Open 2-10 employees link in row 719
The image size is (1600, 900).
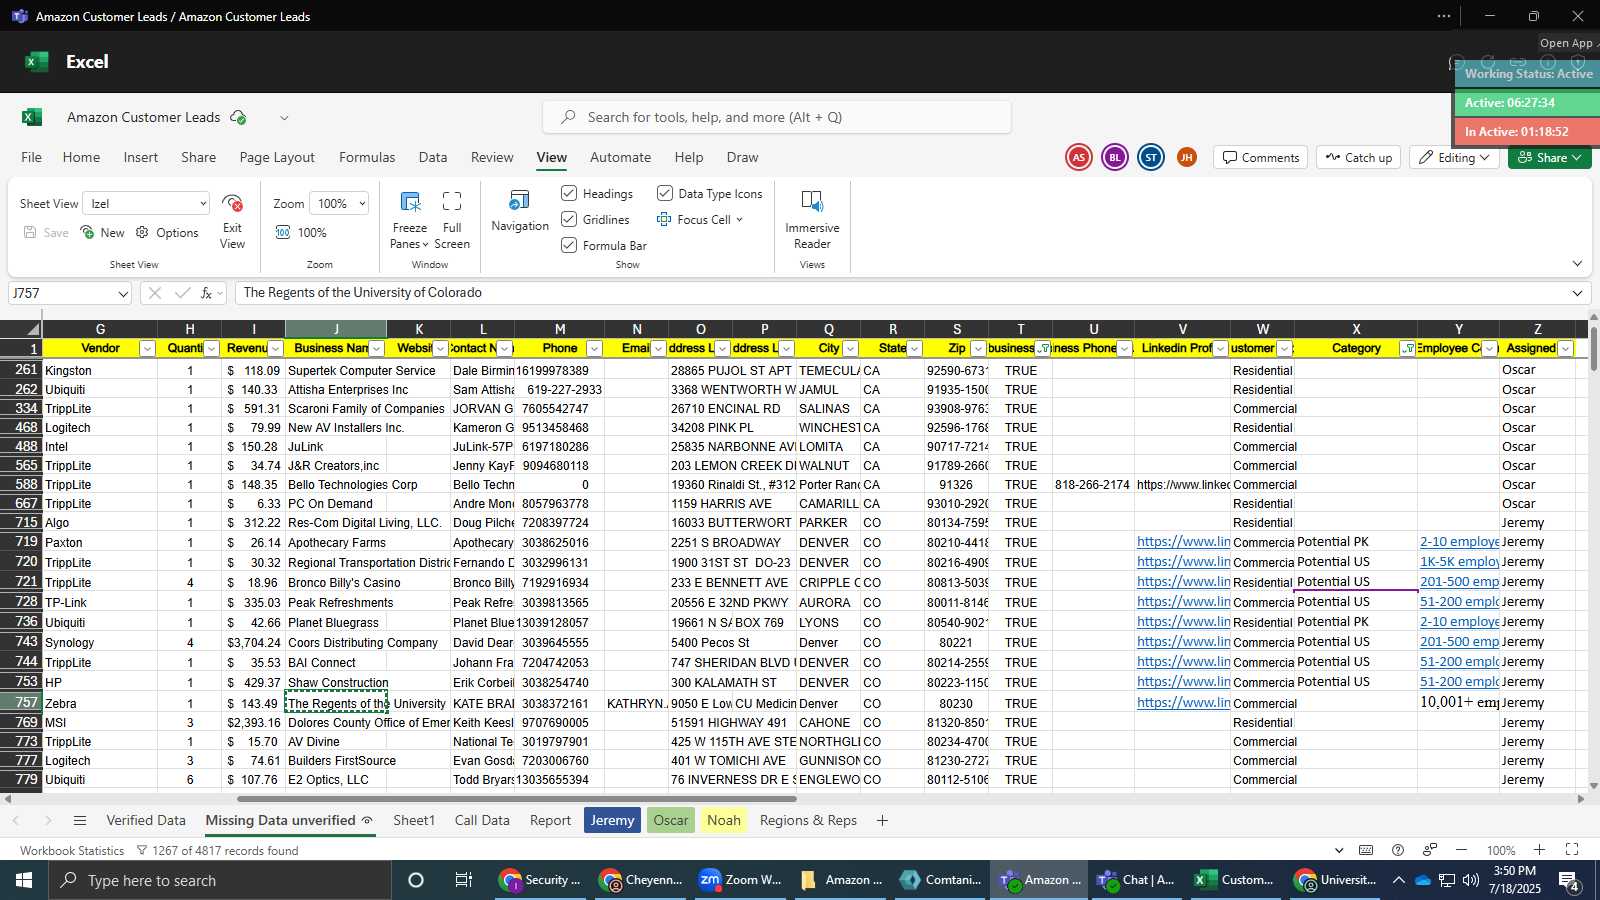[x=1459, y=541]
